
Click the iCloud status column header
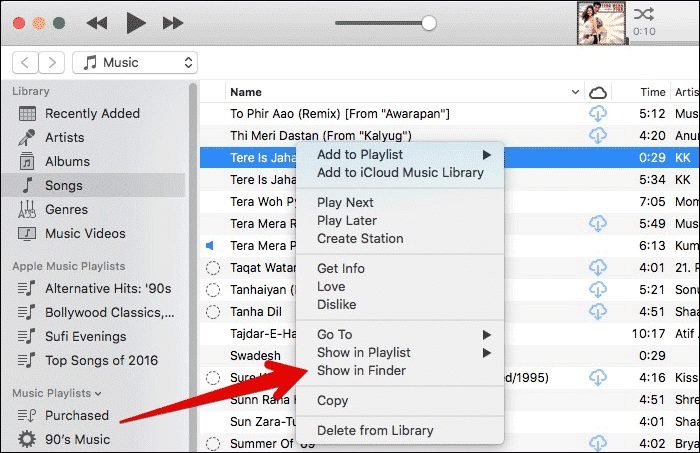click(x=598, y=92)
